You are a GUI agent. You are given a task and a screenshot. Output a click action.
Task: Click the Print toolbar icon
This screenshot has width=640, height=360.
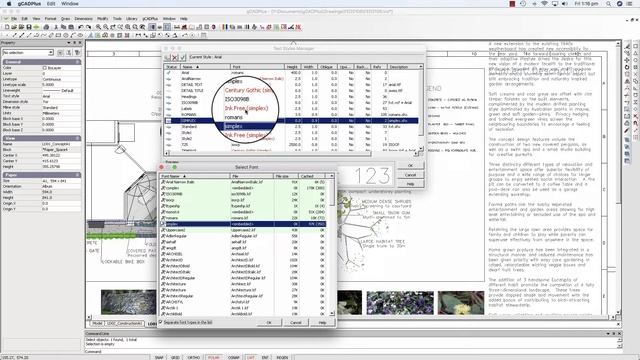pyautogui.click(x=46, y=27)
